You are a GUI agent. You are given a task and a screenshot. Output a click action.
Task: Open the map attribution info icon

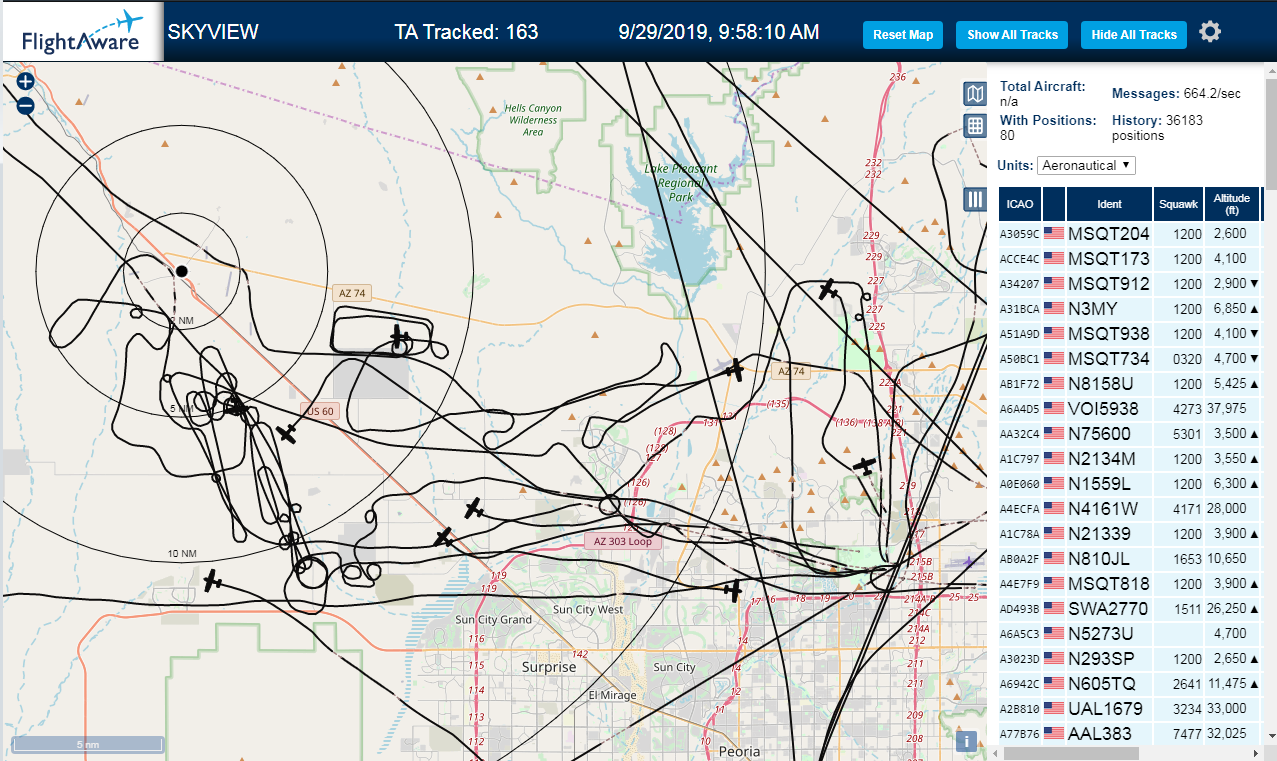pos(966,741)
